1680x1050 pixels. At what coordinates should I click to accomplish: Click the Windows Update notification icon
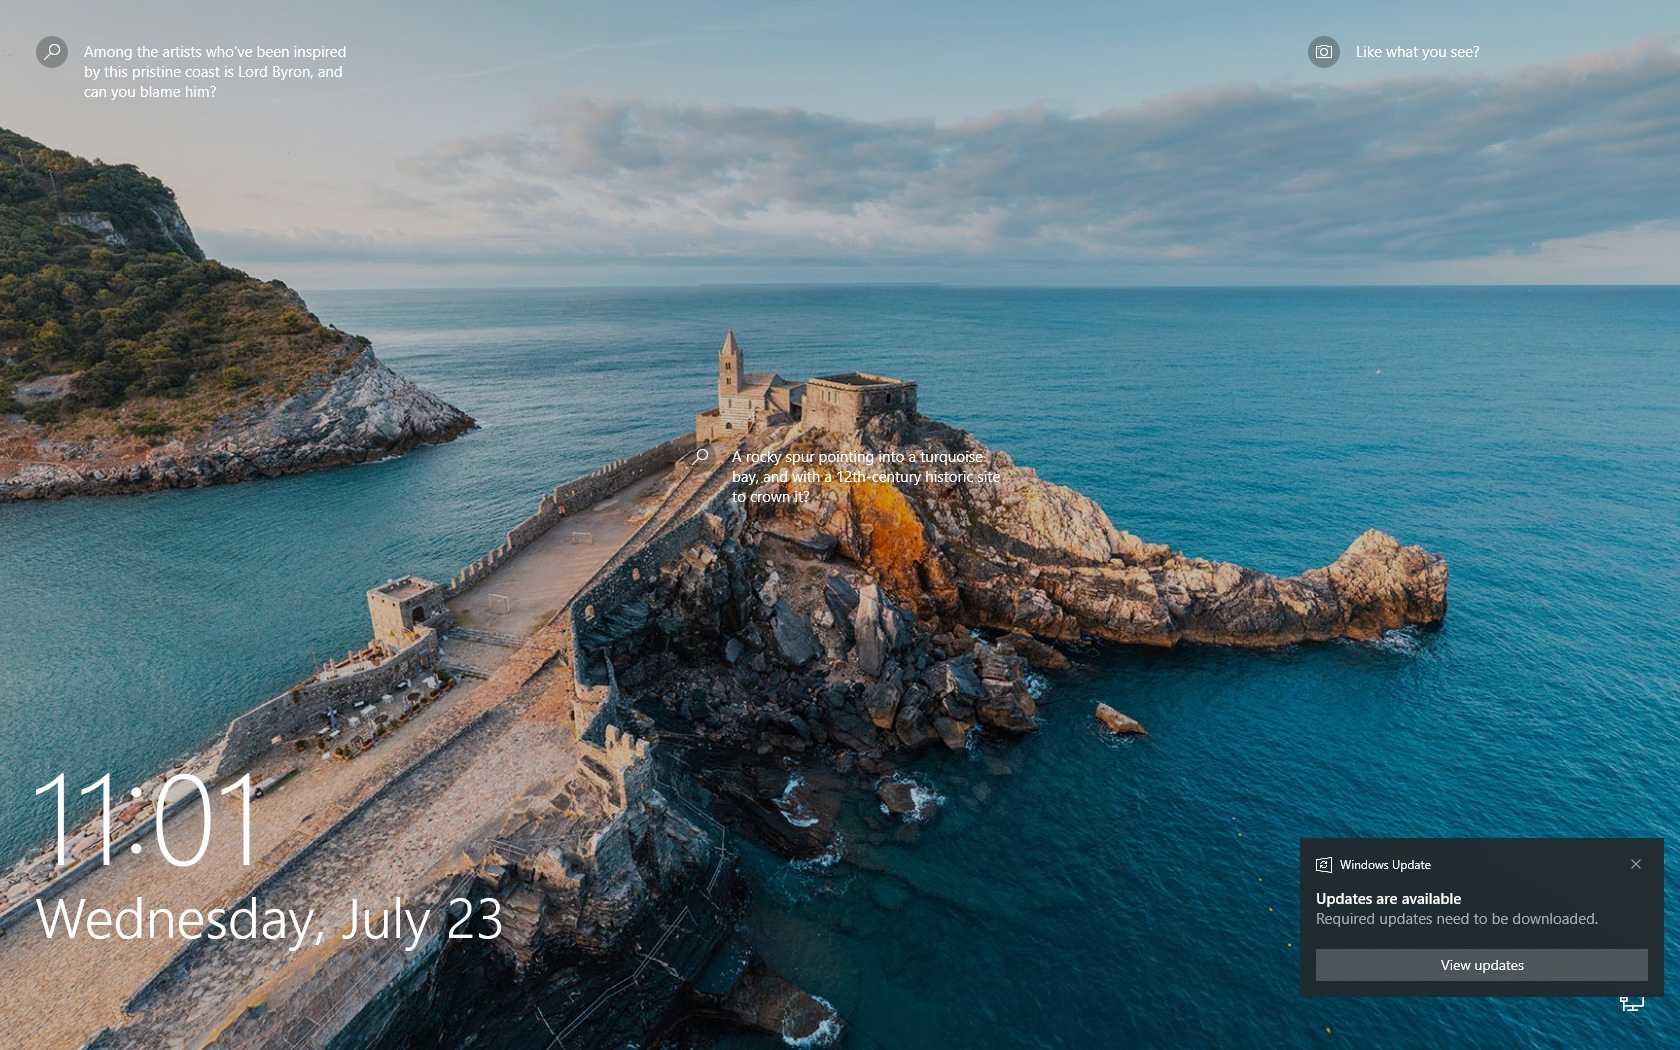point(1324,865)
